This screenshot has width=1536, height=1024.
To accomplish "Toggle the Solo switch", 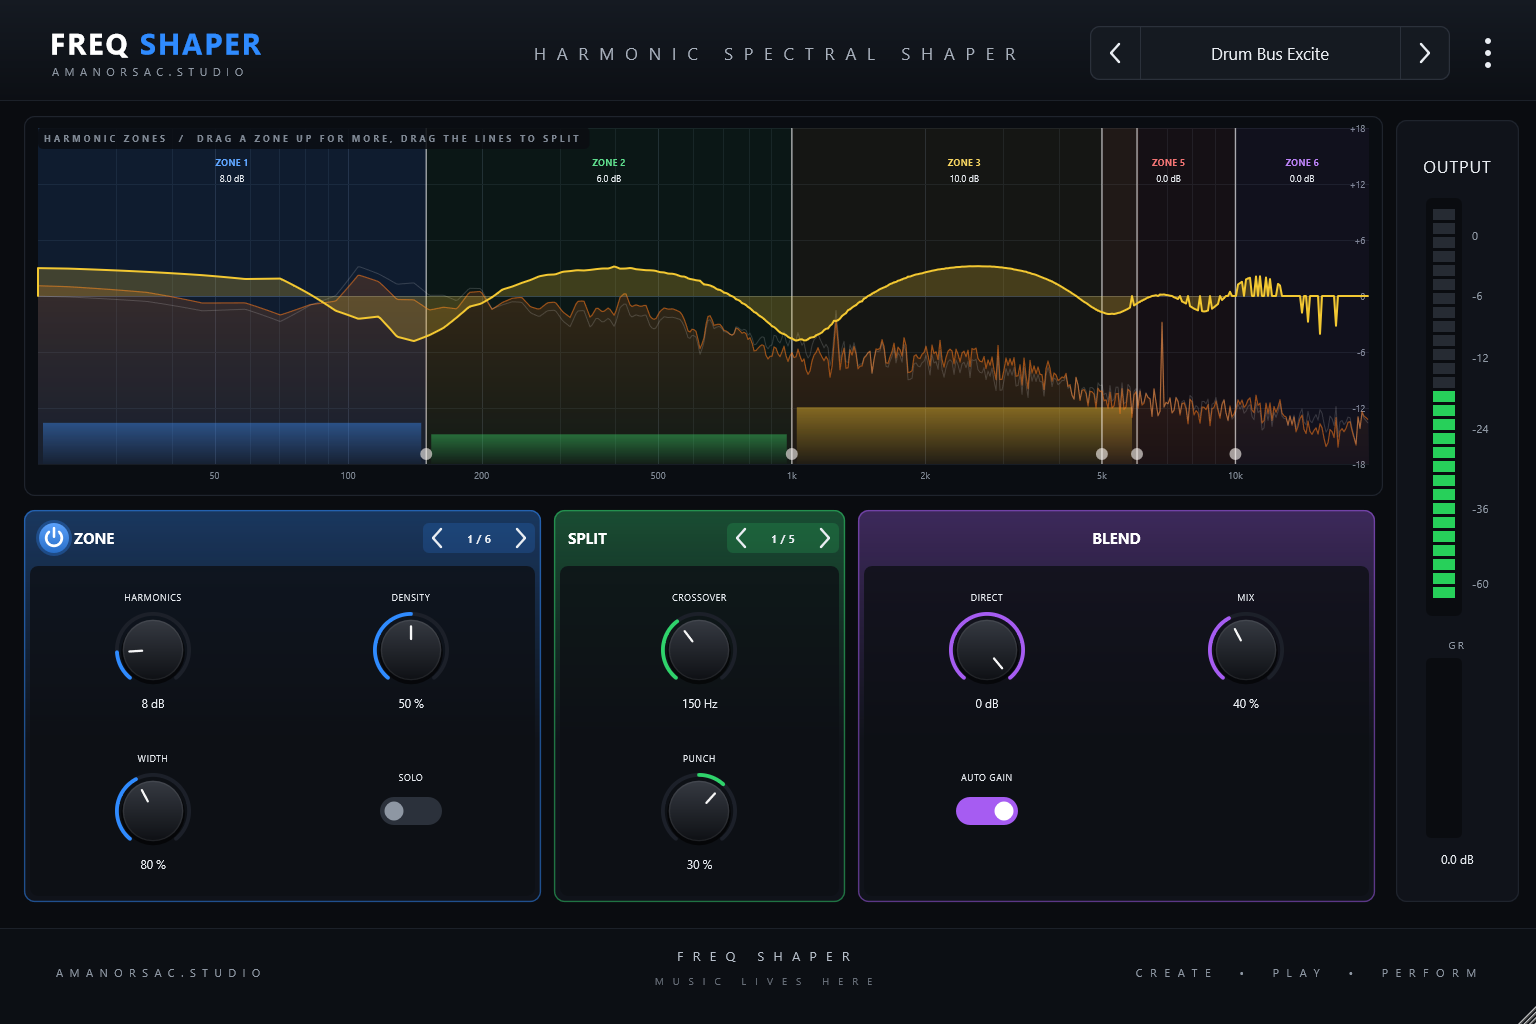I will click(410, 811).
